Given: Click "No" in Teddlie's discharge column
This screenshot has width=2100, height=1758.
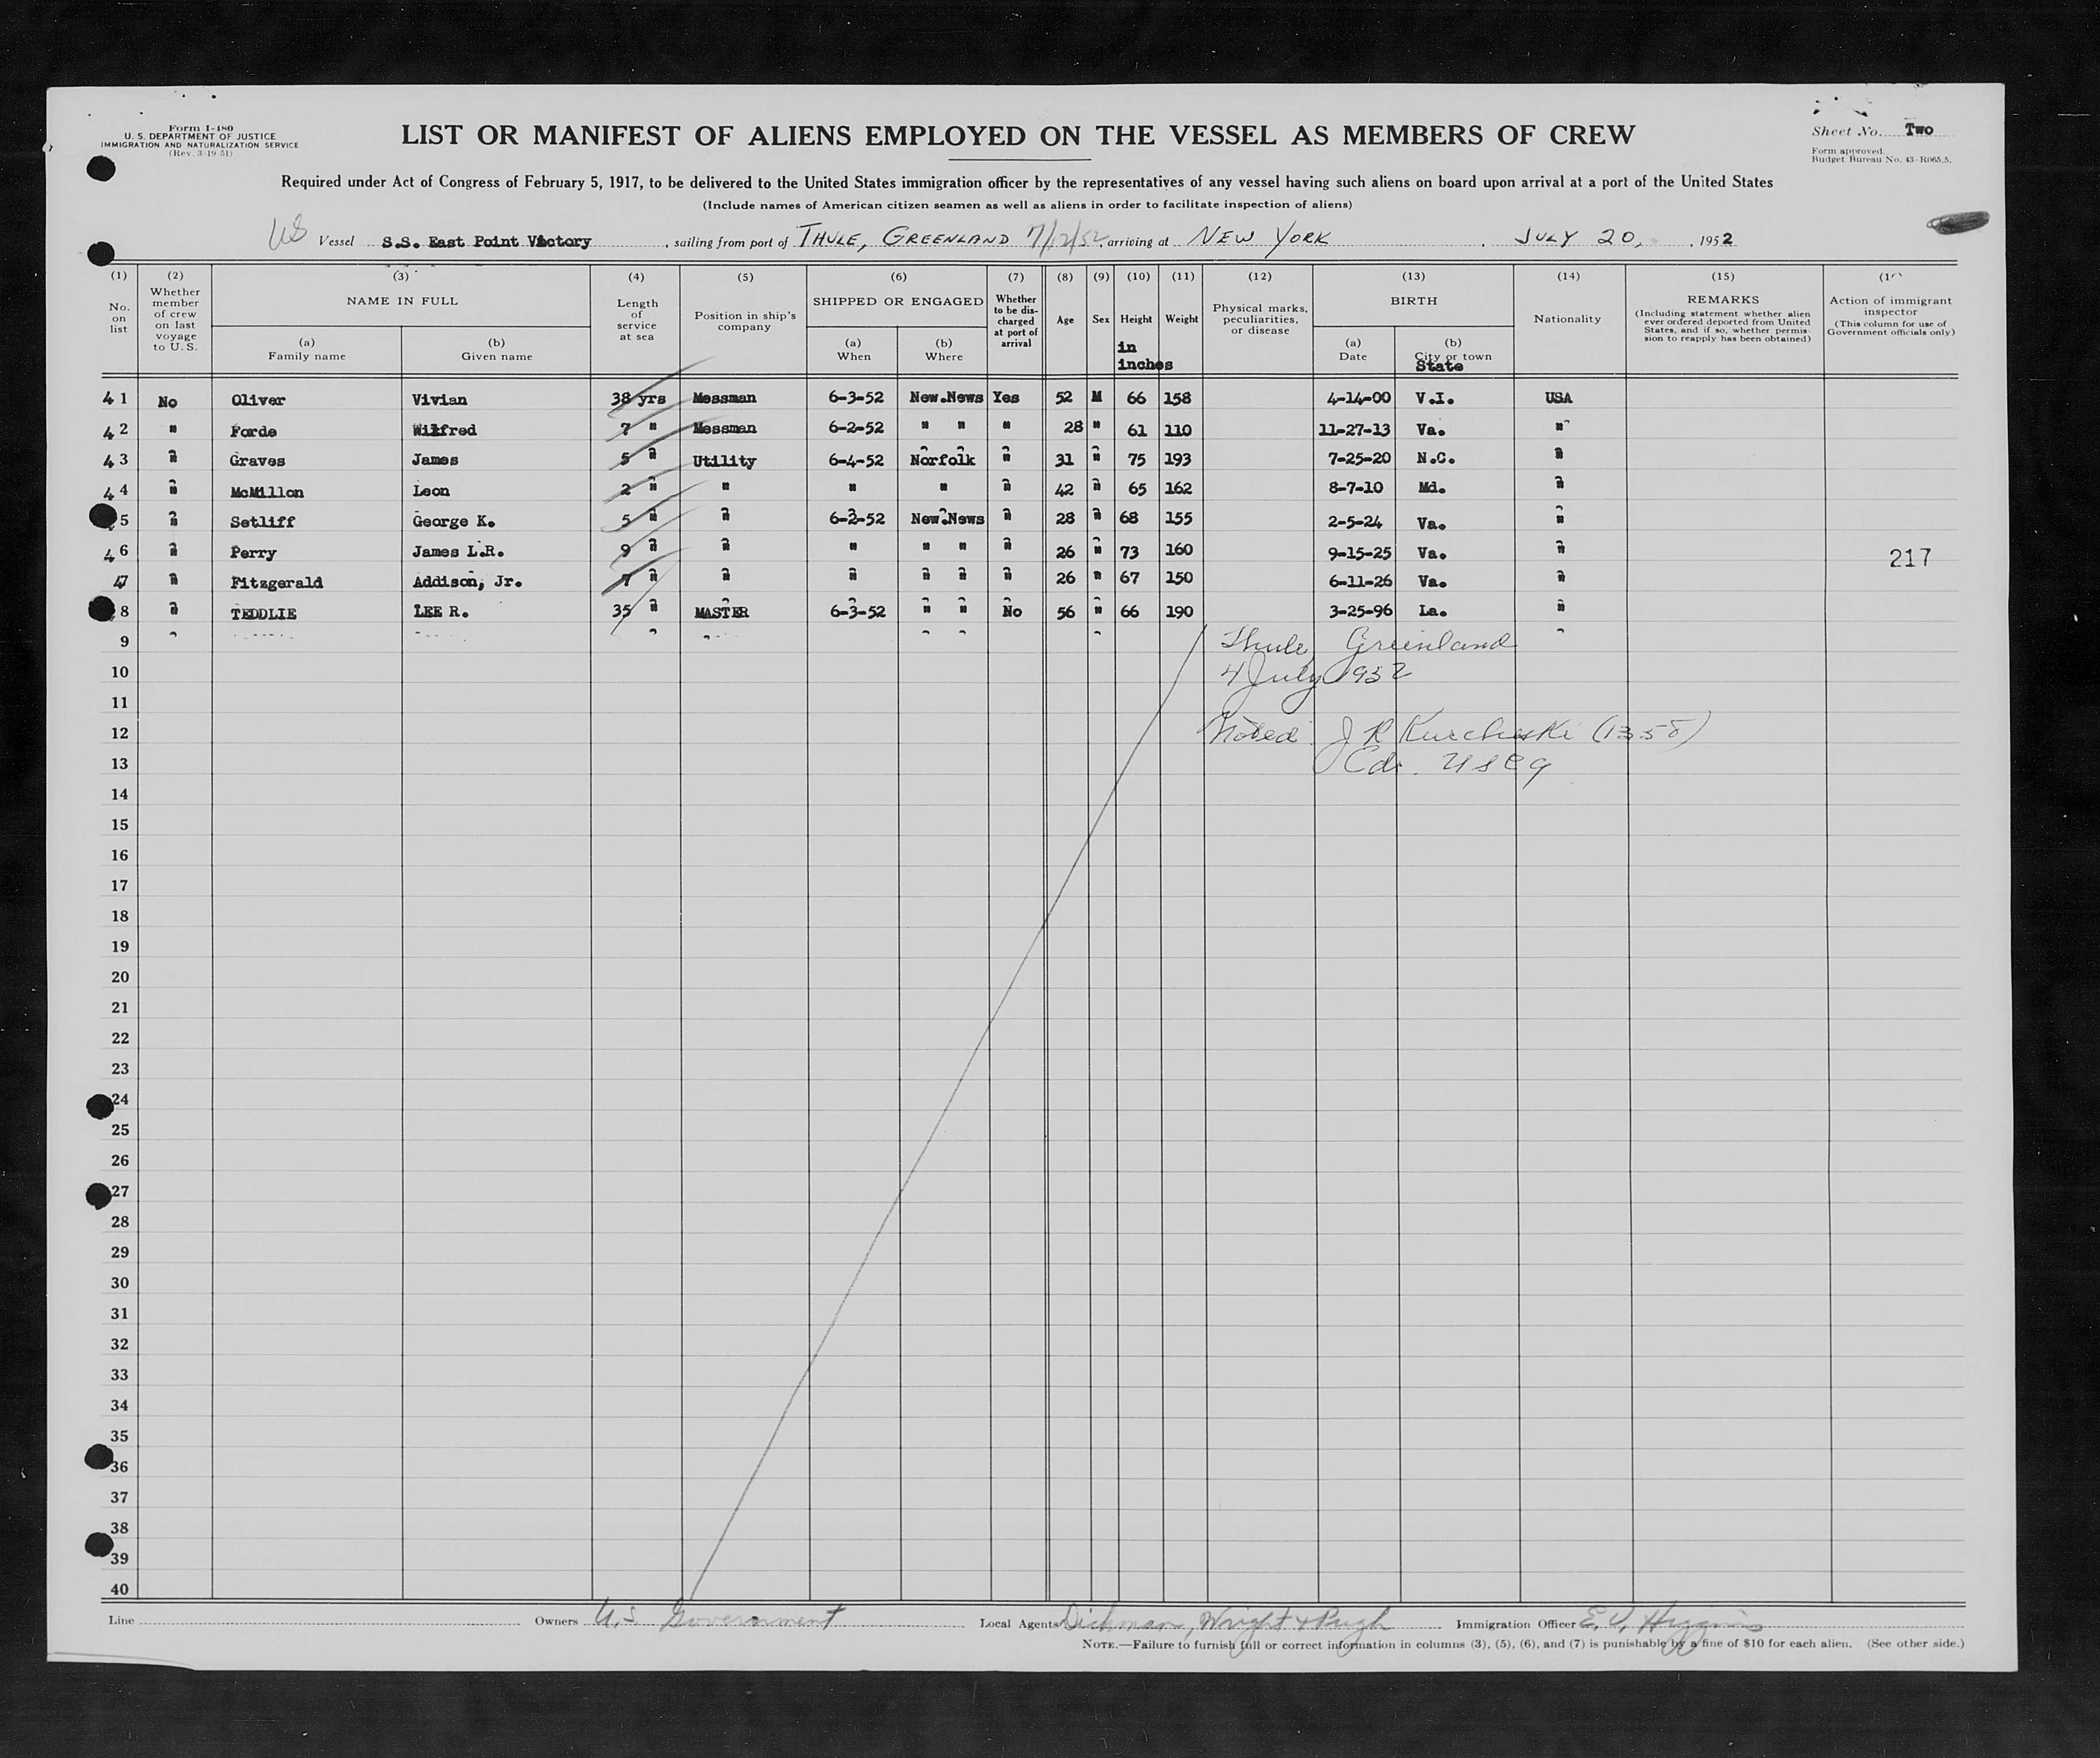Looking at the screenshot, I should 1012,612.
